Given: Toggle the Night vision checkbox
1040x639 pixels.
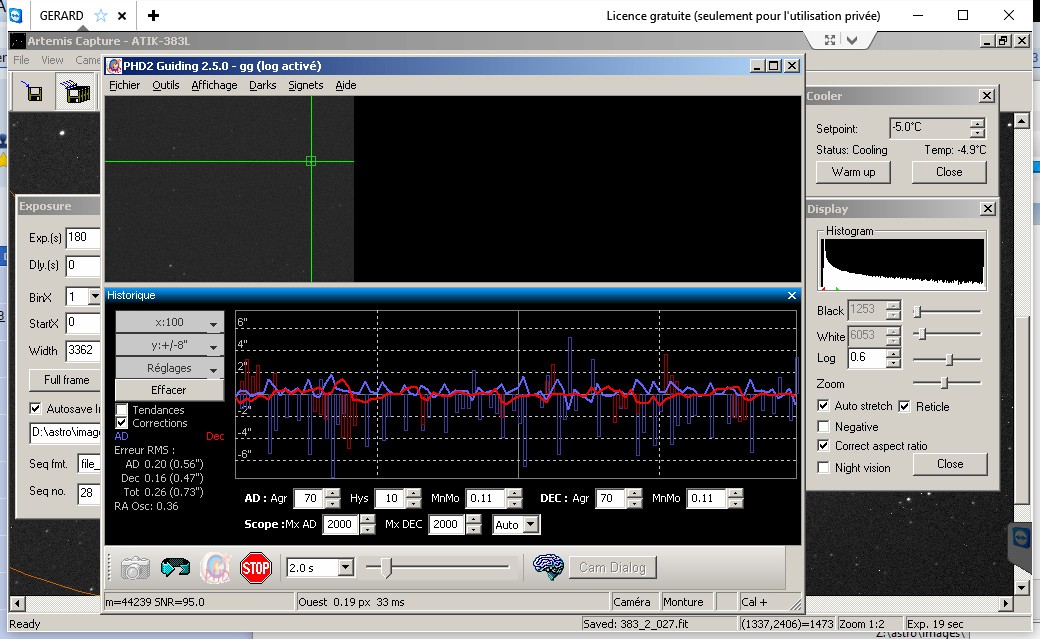Looking at the screenshot, I should 824,468.
